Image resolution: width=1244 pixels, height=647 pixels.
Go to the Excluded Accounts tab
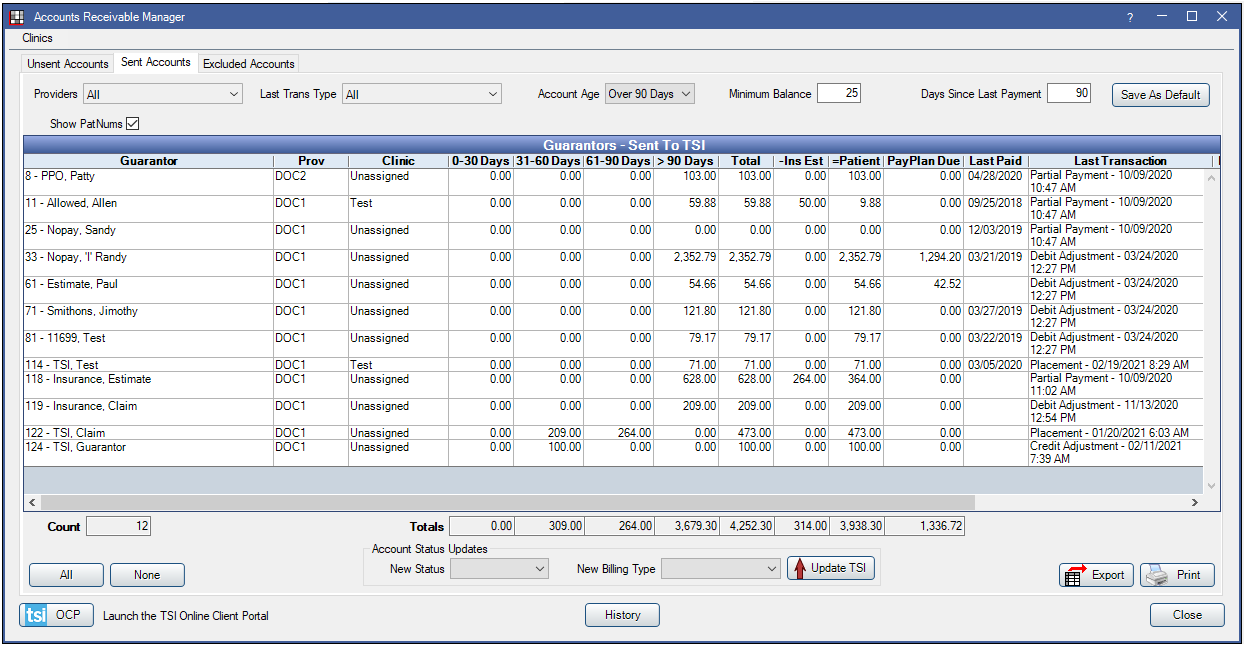[249, 64]
